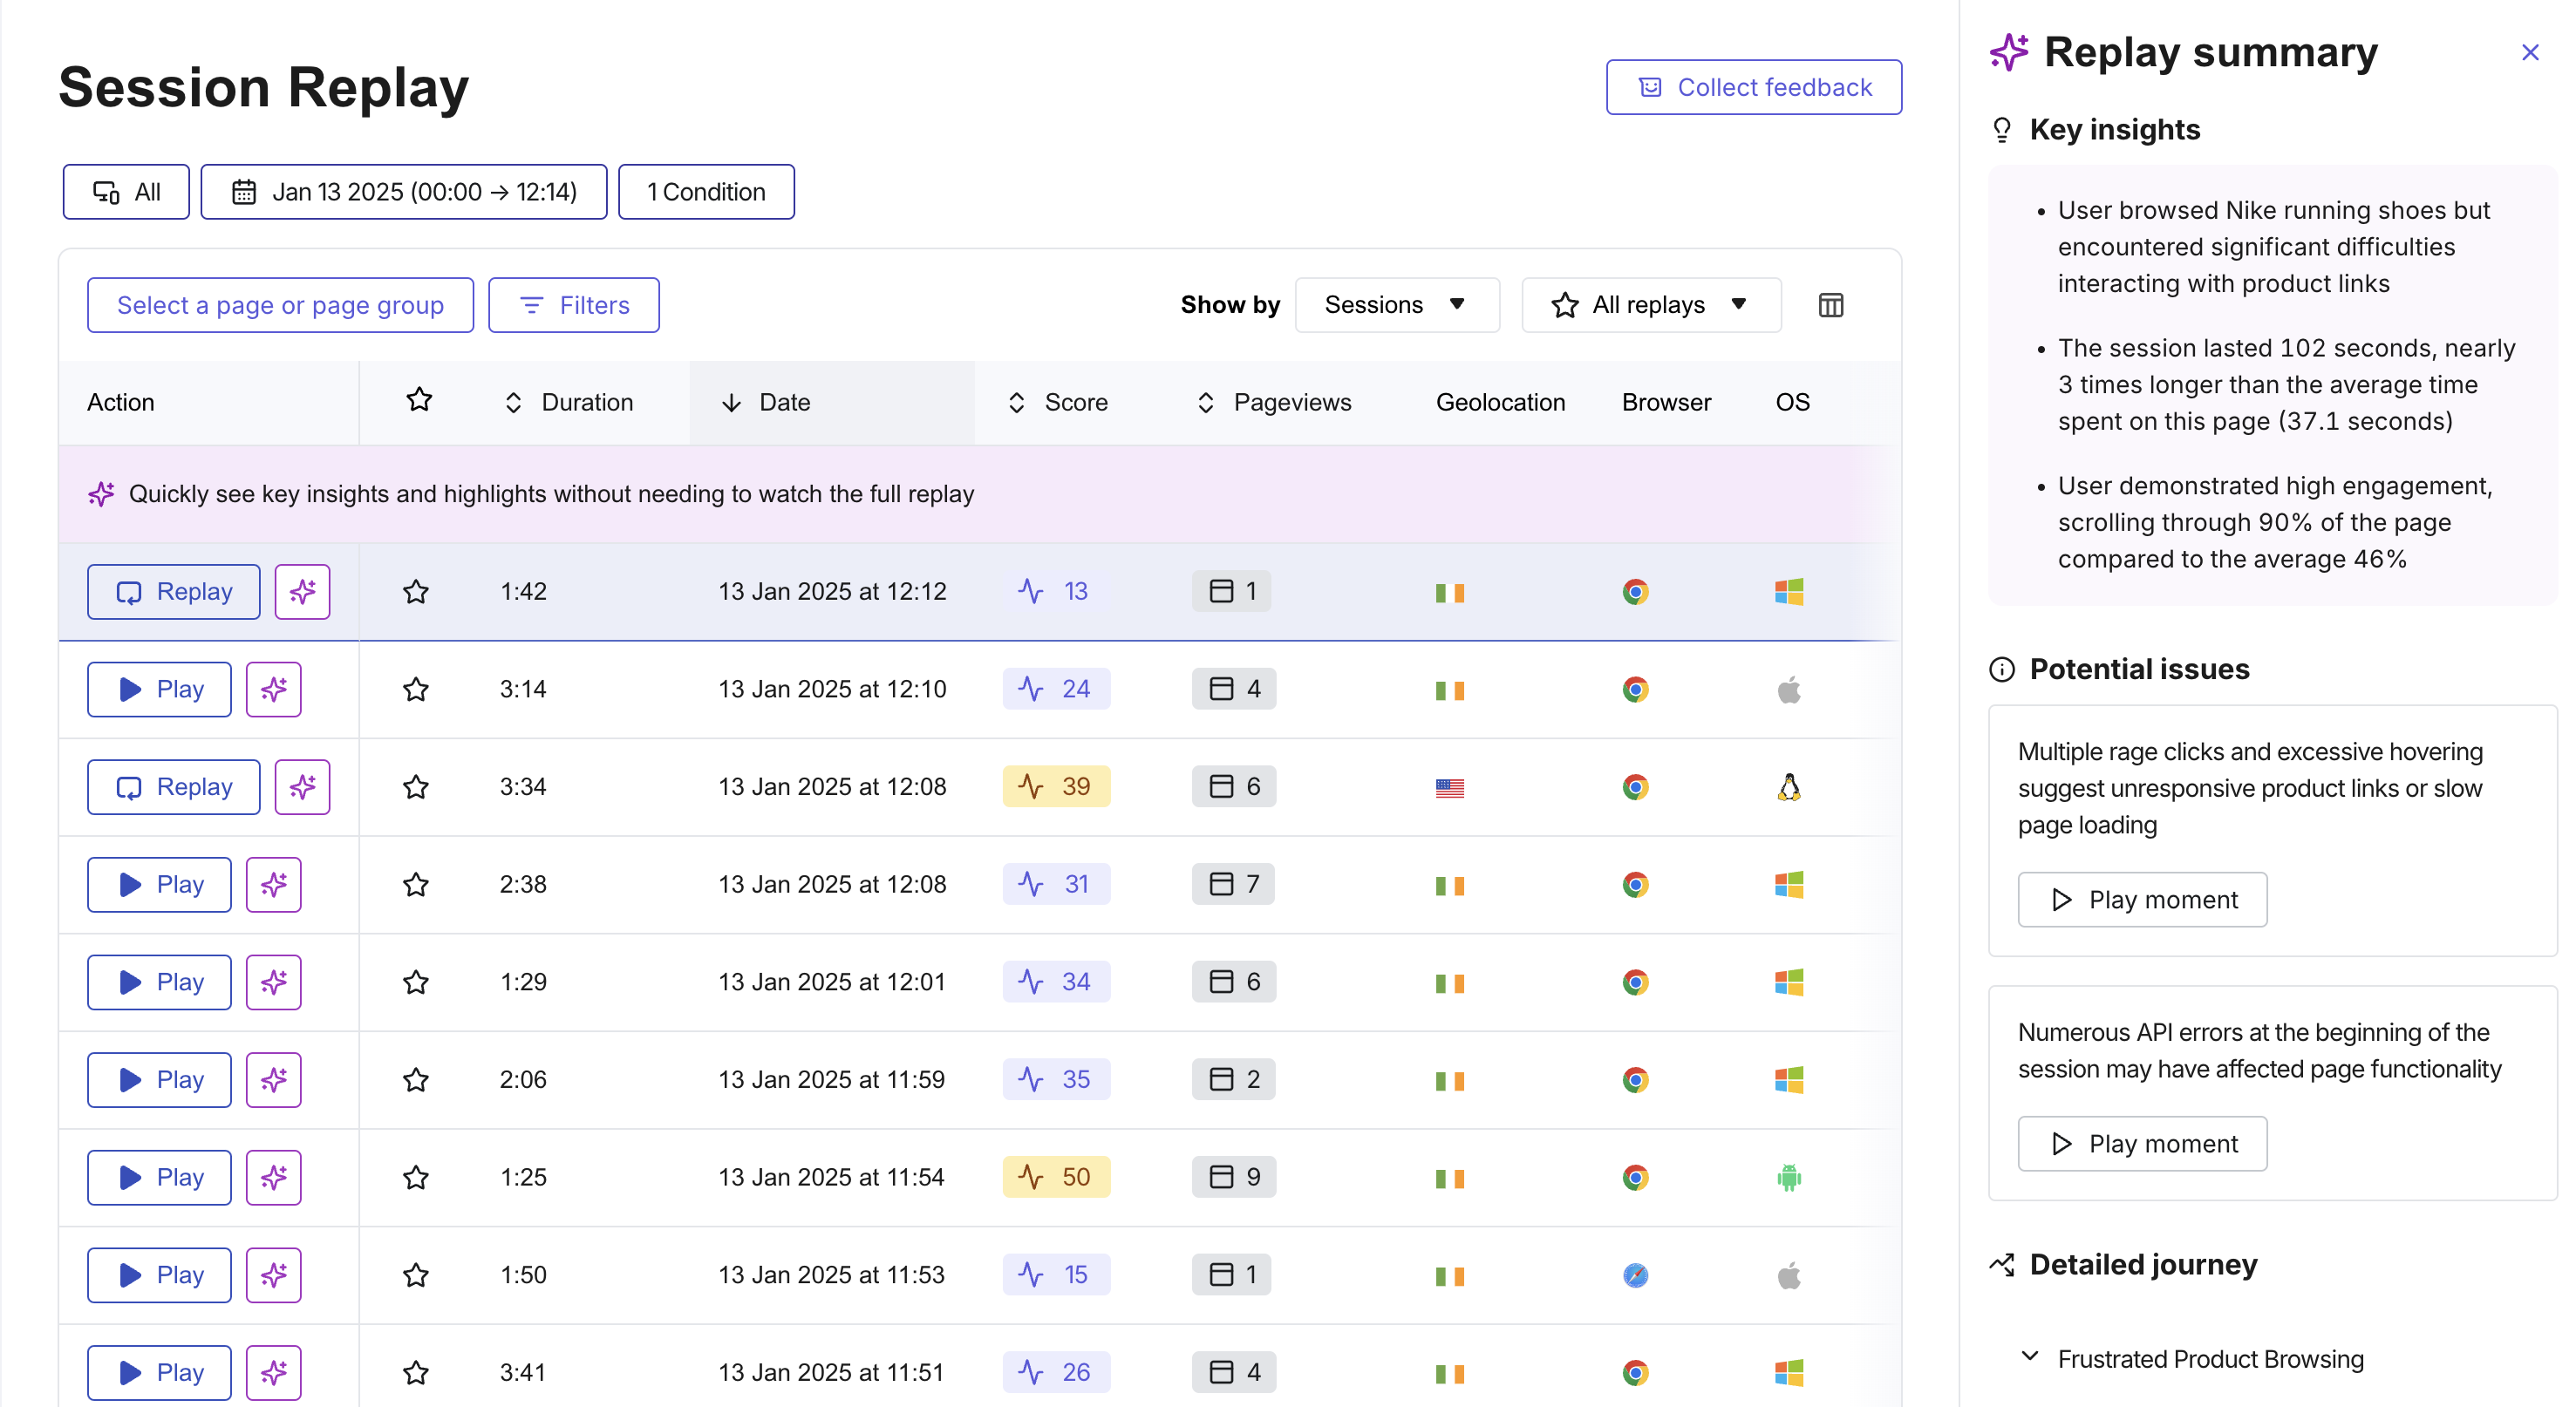Favorite the 1:25 duration session
Image resolution: width=2576 pixels, height=1407 pixels.
point(416,1177)
